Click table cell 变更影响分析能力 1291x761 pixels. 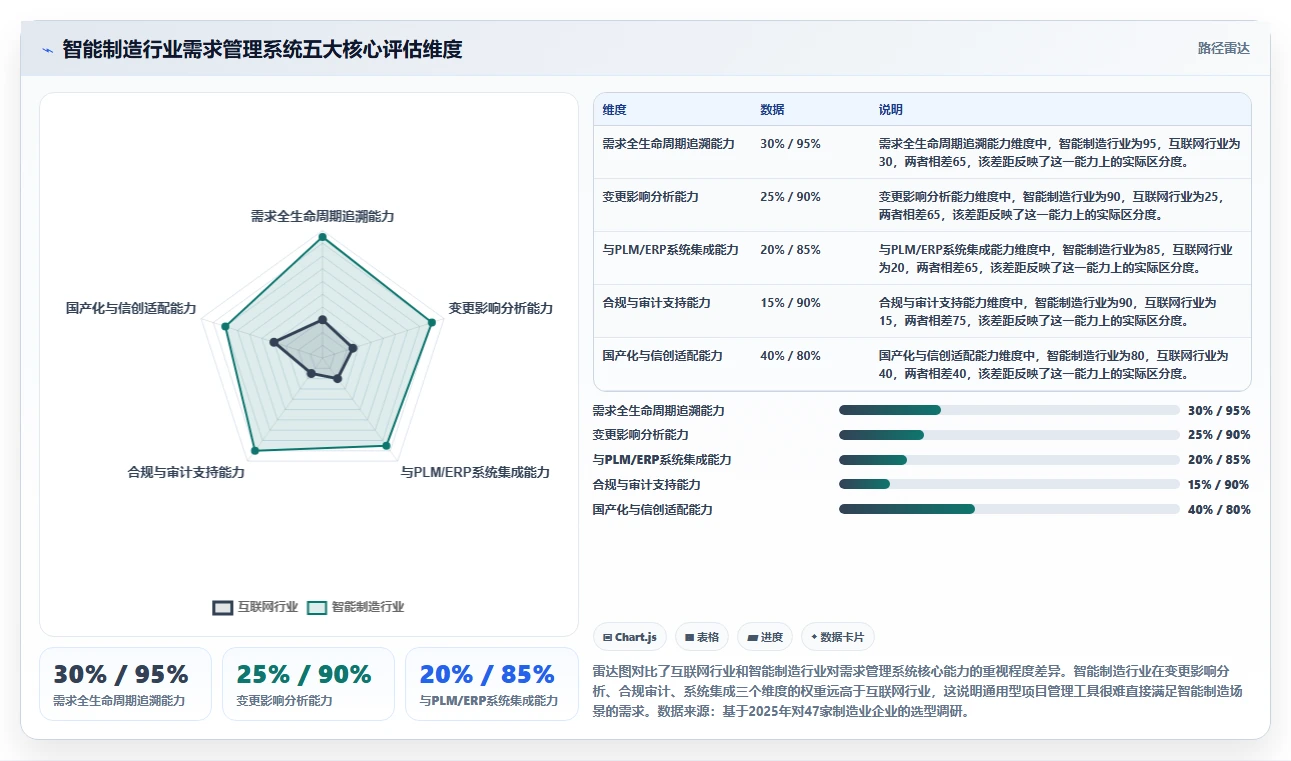click(x=650, y=197)
